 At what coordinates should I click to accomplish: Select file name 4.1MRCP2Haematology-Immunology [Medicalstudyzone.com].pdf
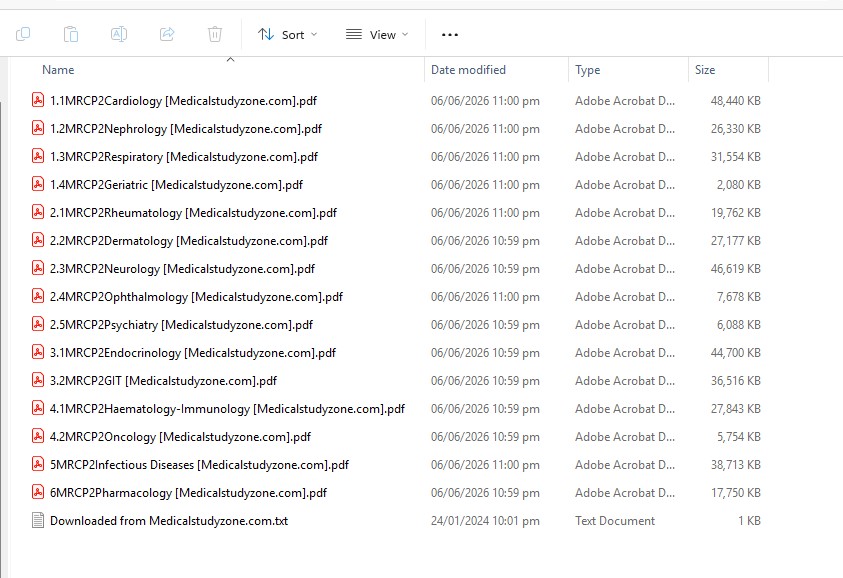click(x=227, y=409)
